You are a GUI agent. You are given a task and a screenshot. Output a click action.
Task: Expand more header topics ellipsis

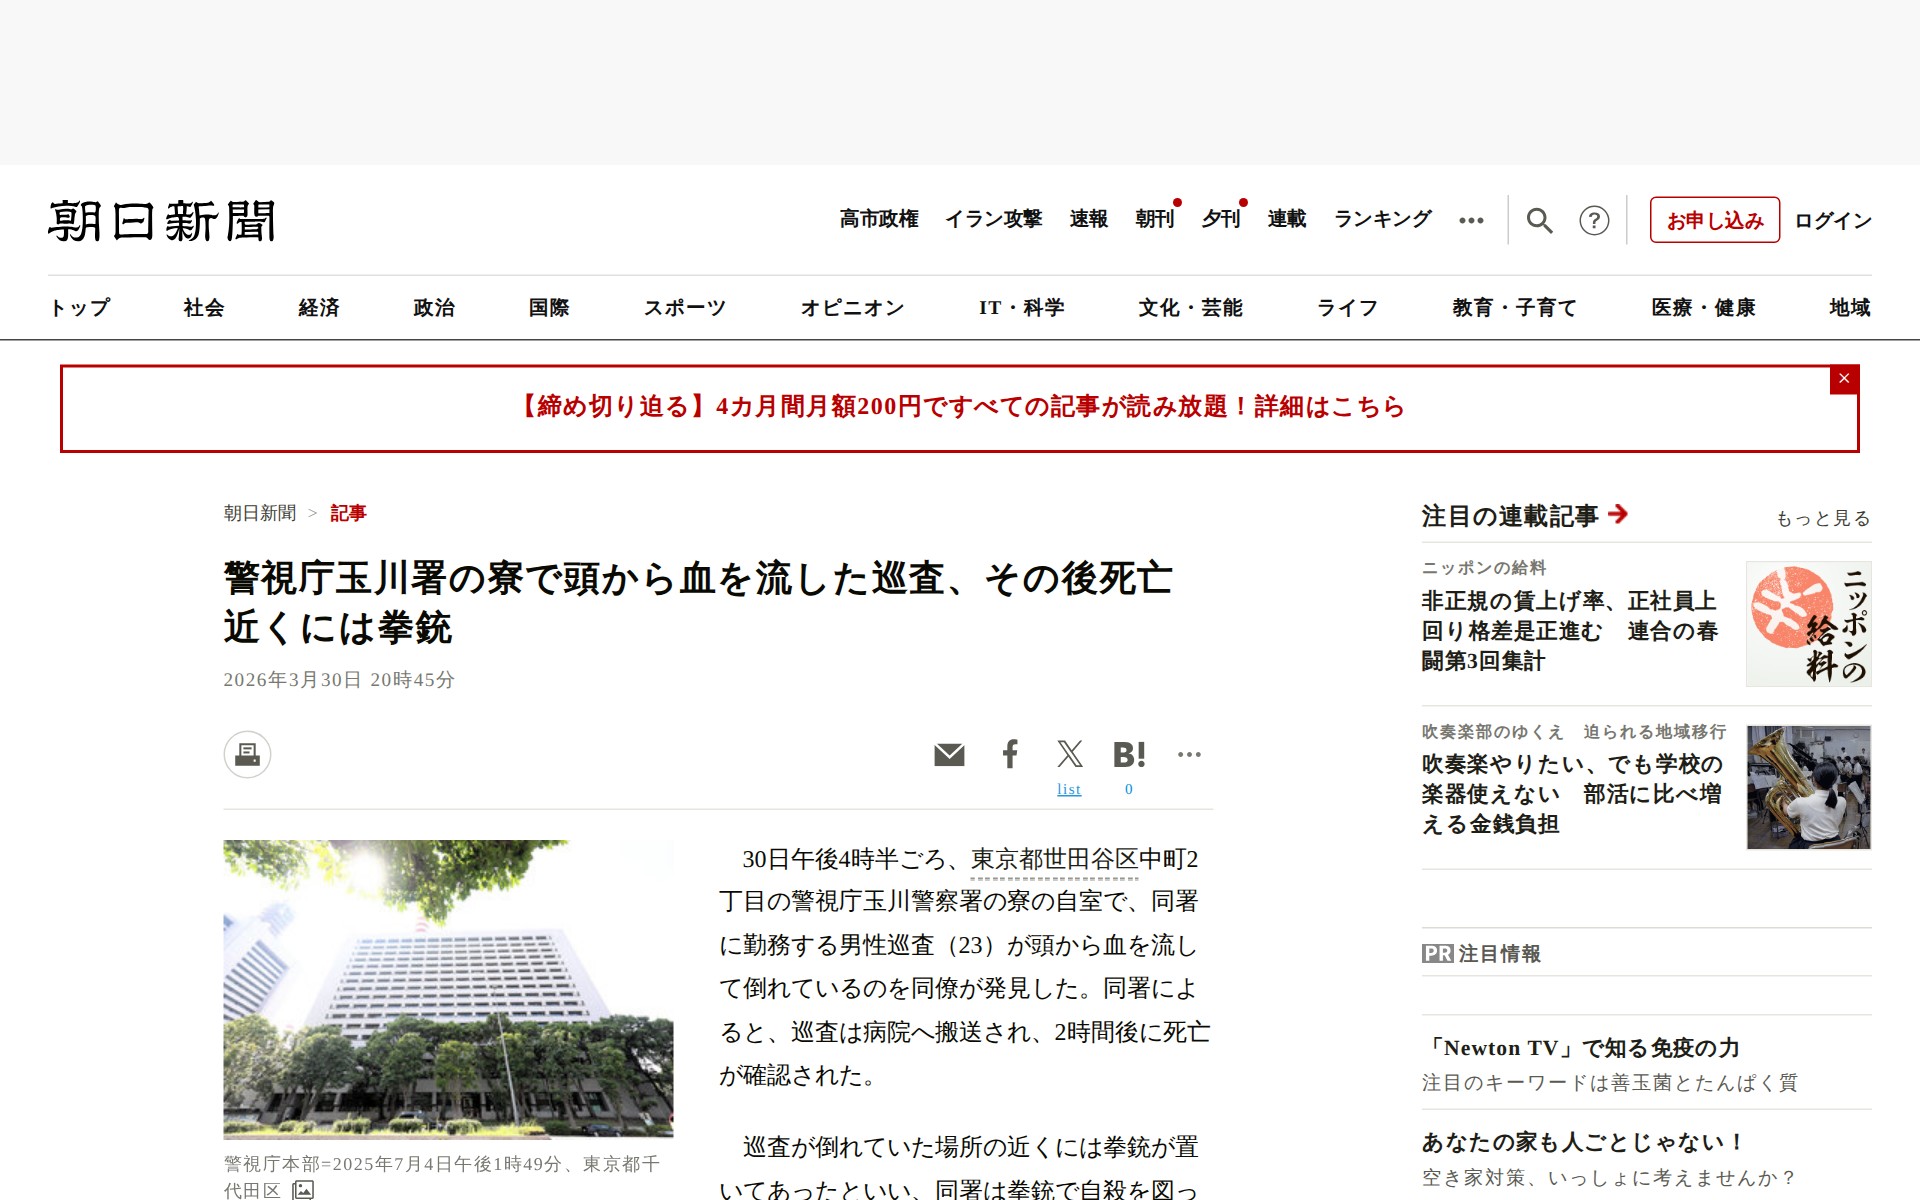pyautogui.click(x=1471, y=220)
